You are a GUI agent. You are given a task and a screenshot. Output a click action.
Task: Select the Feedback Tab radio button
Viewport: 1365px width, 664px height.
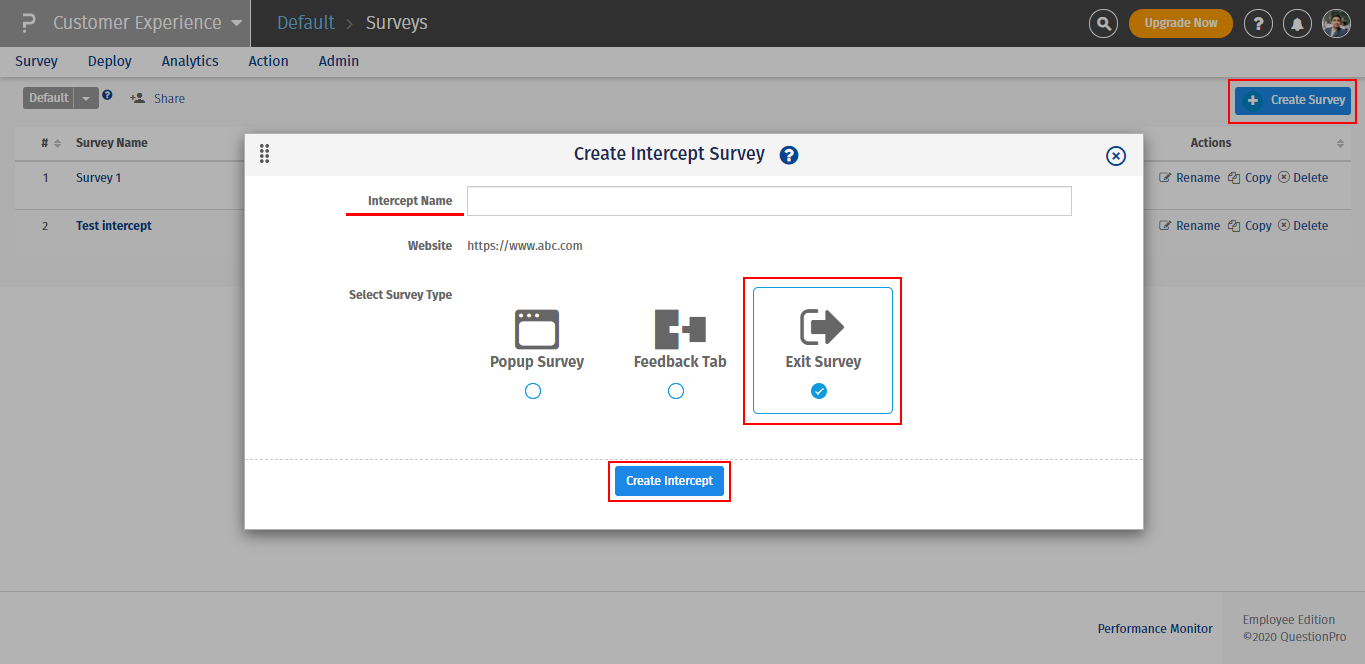tap(676, 391)
